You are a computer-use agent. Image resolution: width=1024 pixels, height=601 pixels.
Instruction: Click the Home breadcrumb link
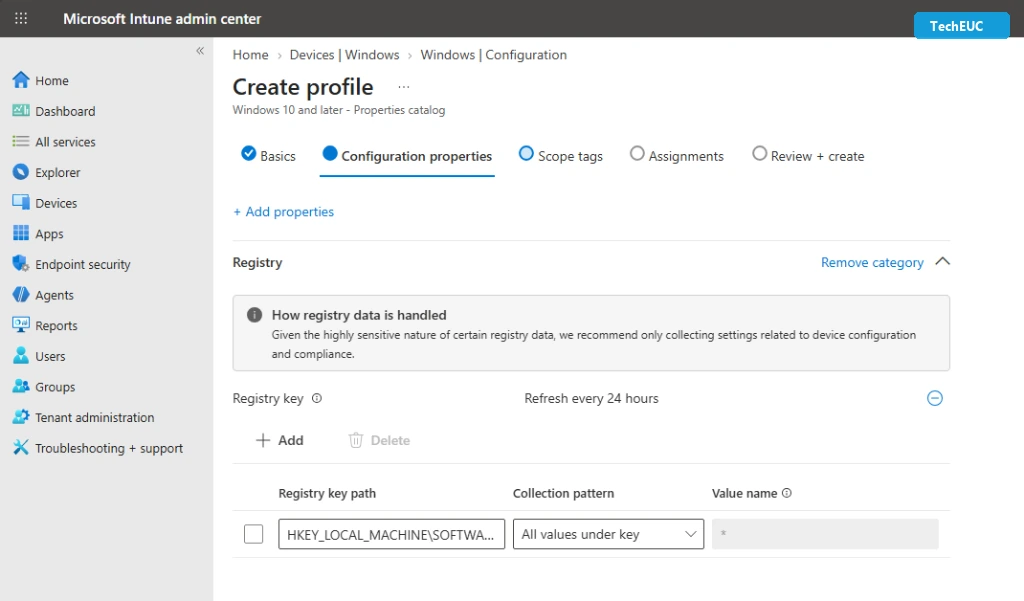(x=250, y=55)
